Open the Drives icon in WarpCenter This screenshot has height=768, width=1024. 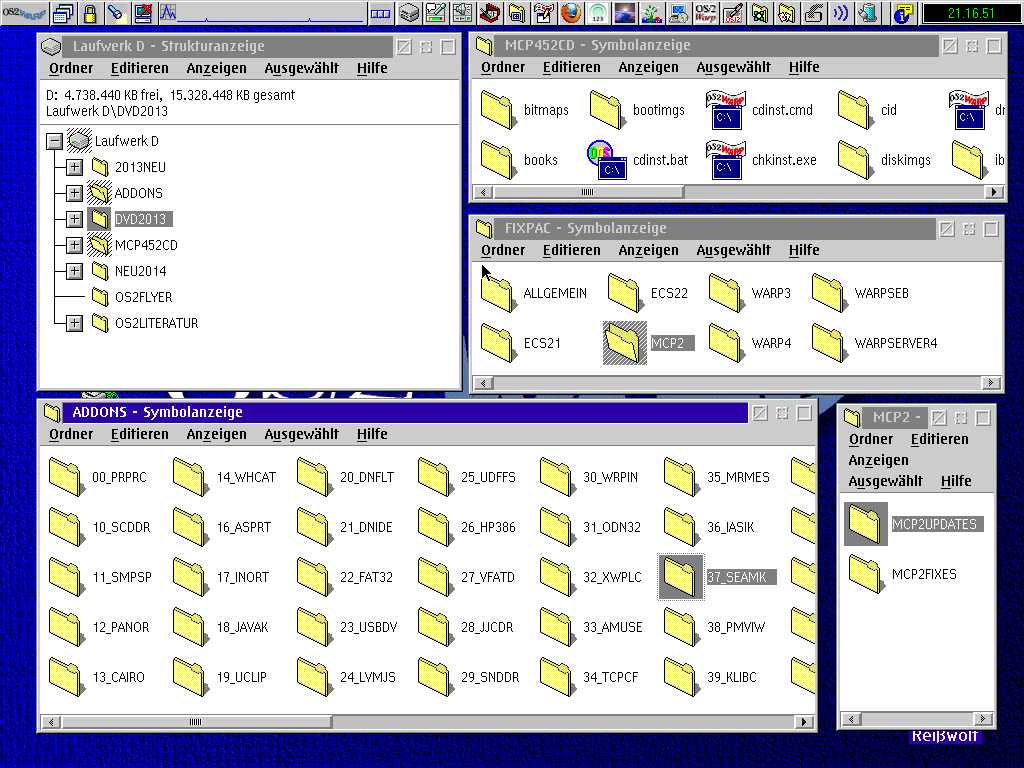pos(409,13)
